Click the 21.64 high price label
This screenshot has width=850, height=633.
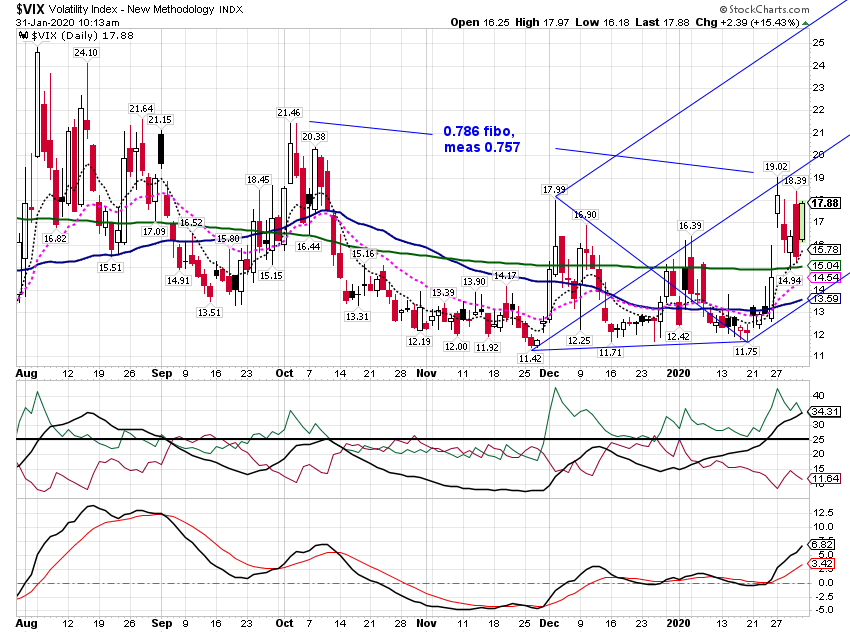[x=141, y=108]
